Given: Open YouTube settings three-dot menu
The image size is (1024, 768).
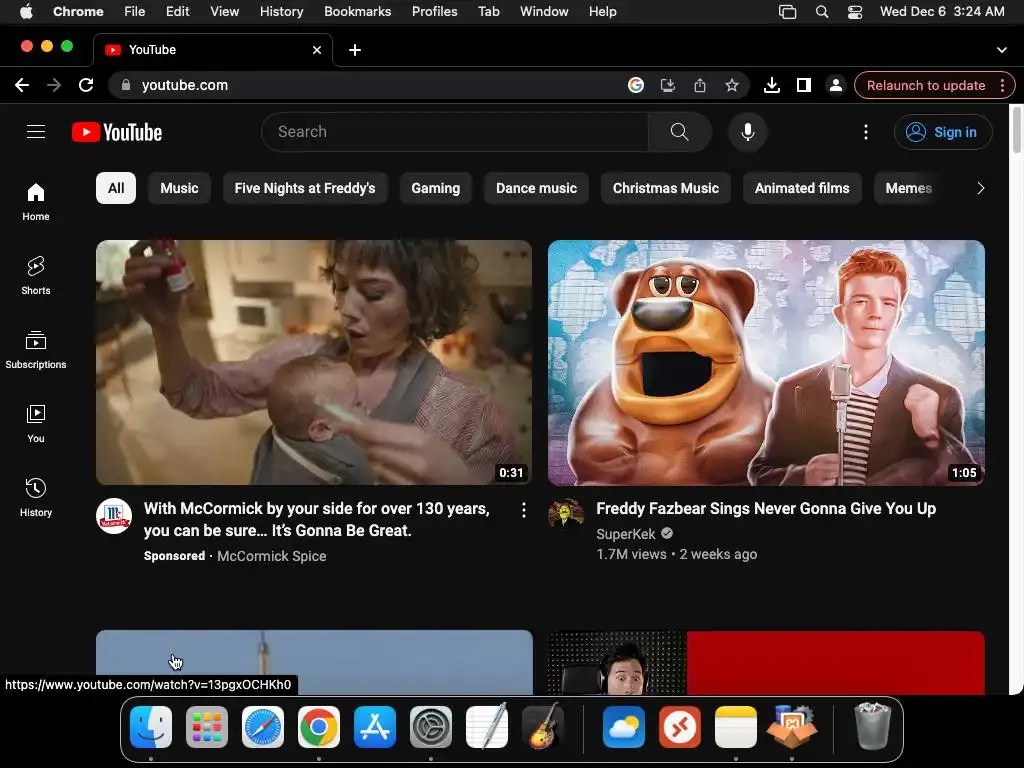Looking at the screenshot, I should (x=866, y=132).
